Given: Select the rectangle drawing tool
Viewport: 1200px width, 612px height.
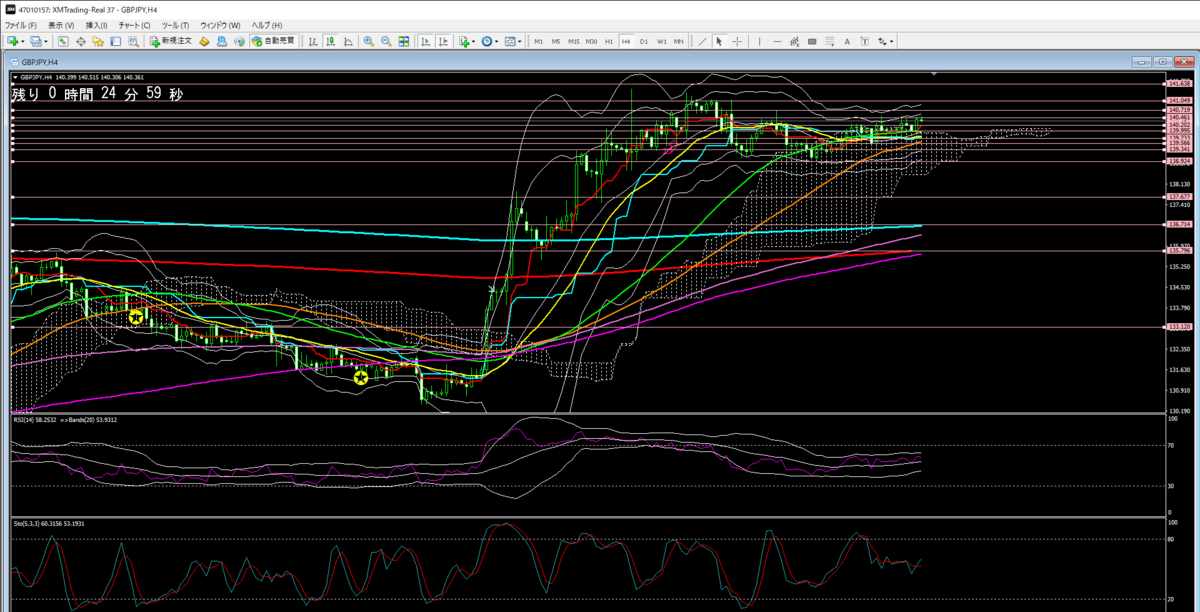Looking at the screenshot, I should pos(812,41).
